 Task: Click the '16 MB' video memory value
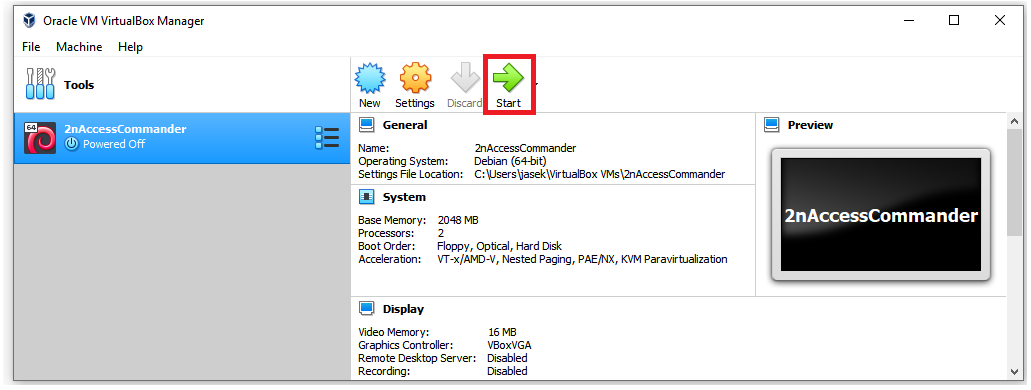pyautogui.click(x=502, y=332)
